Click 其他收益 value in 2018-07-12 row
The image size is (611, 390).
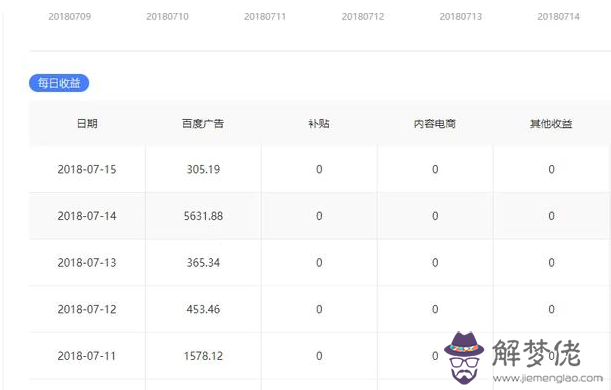(x=551, y=309)
